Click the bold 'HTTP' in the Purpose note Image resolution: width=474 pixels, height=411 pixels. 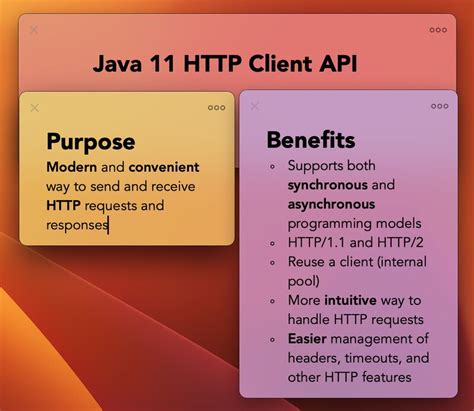click(x=63, y=205)
